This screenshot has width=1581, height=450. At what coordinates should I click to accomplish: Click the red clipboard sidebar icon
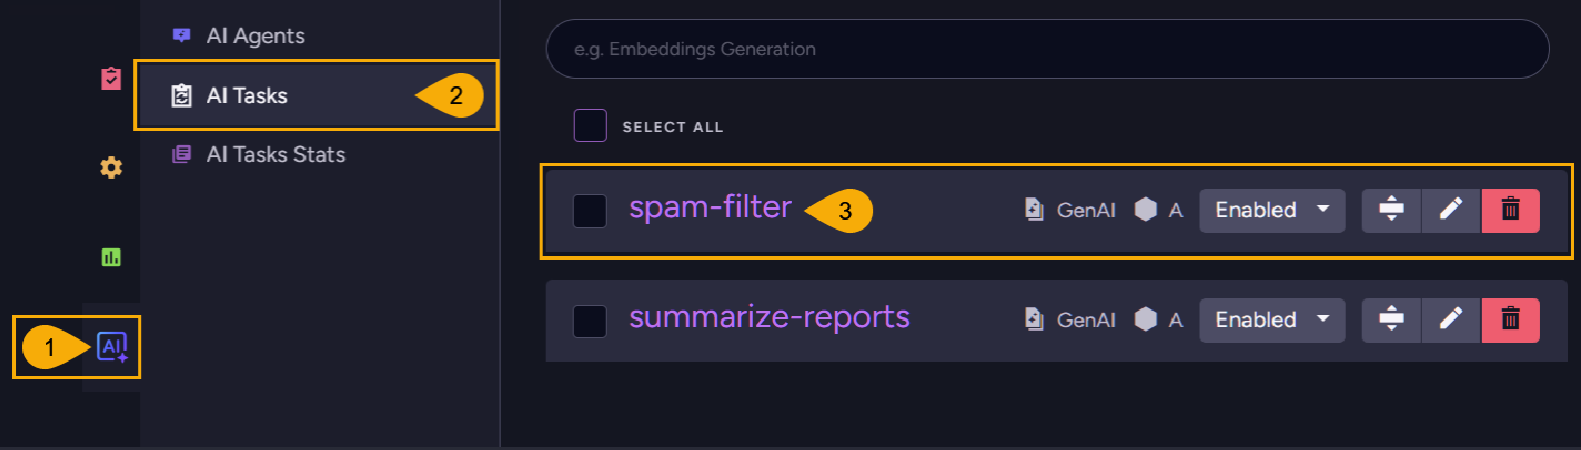point(111,78)
